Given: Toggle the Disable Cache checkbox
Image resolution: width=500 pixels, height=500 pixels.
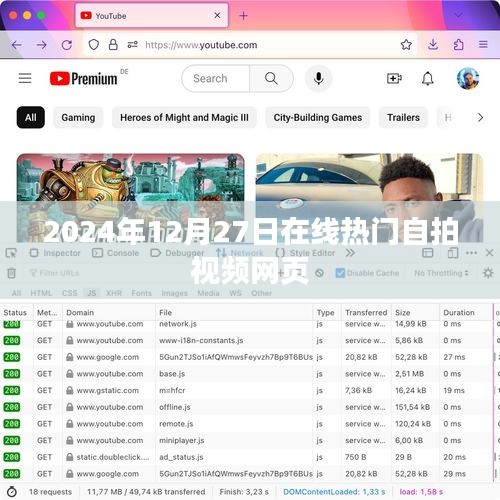Looking at the screenshot, I should [340, 273].
